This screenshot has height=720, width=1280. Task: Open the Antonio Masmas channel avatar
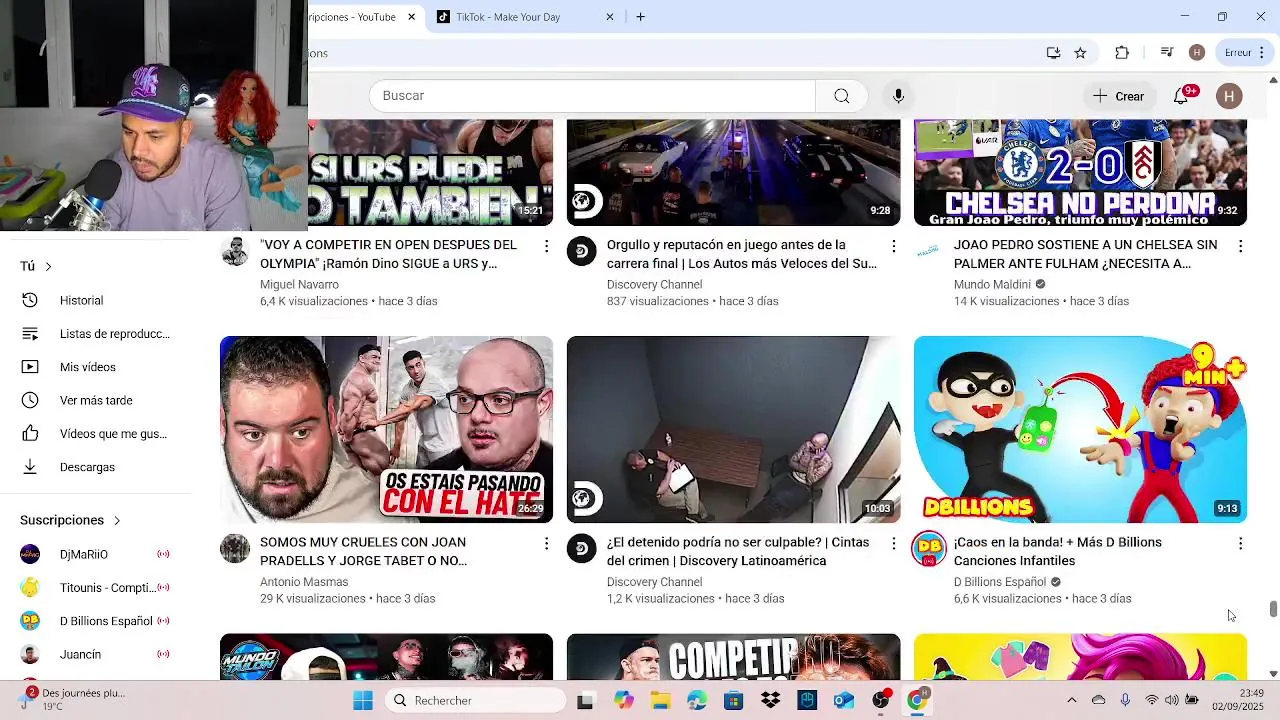(235, 548)
